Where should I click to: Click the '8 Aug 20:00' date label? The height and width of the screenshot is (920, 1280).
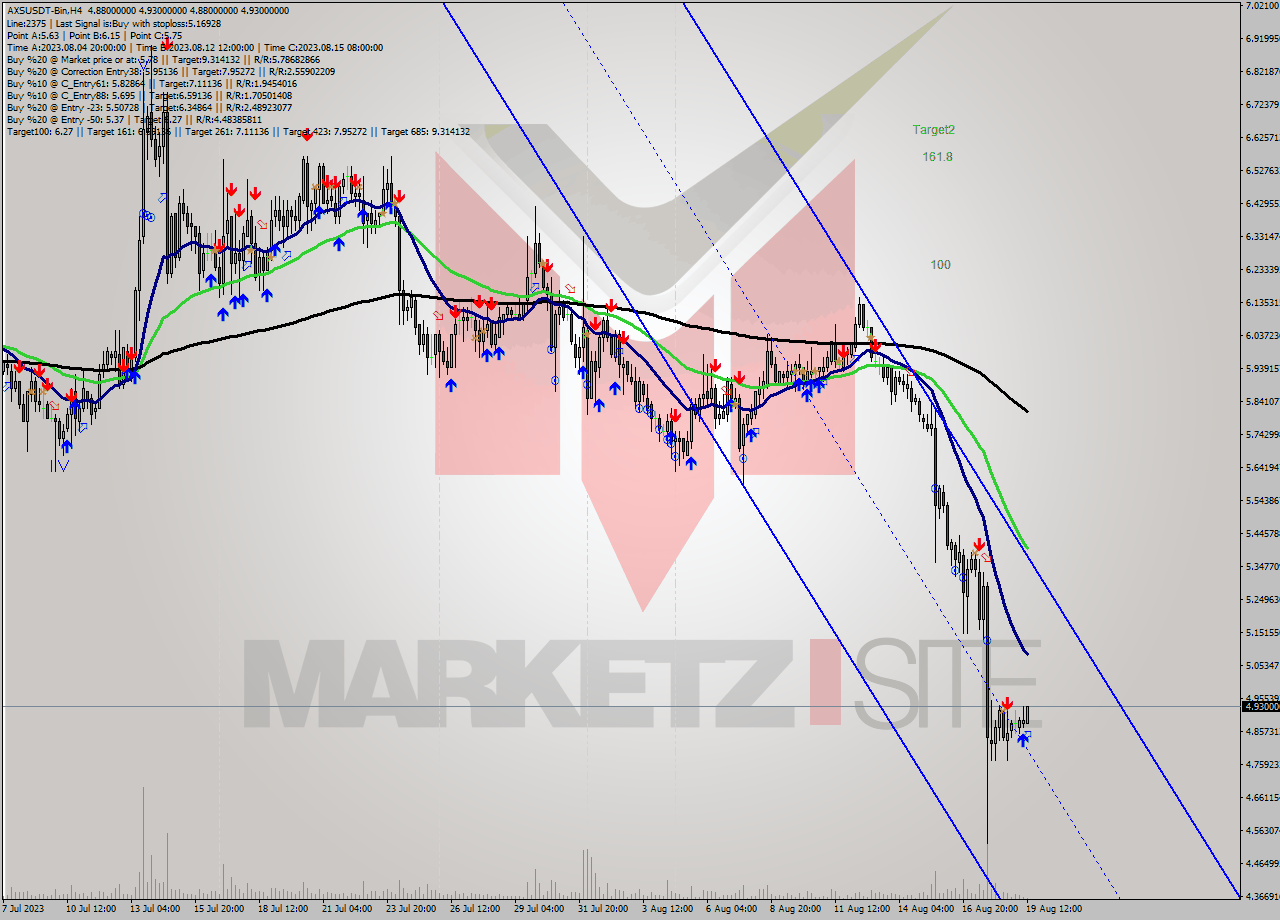(x=794, y=909)
